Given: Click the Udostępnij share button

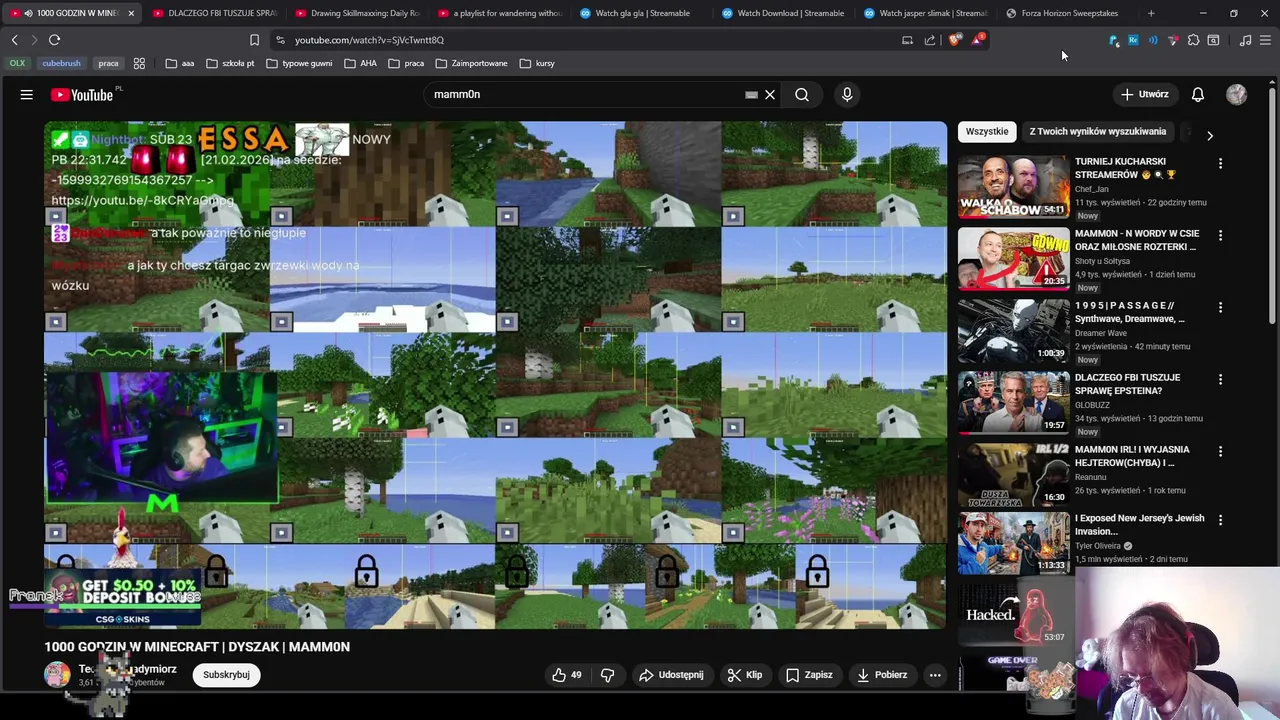Looking at the screenshot, I should pyautogui.click(x=671, y=675).
